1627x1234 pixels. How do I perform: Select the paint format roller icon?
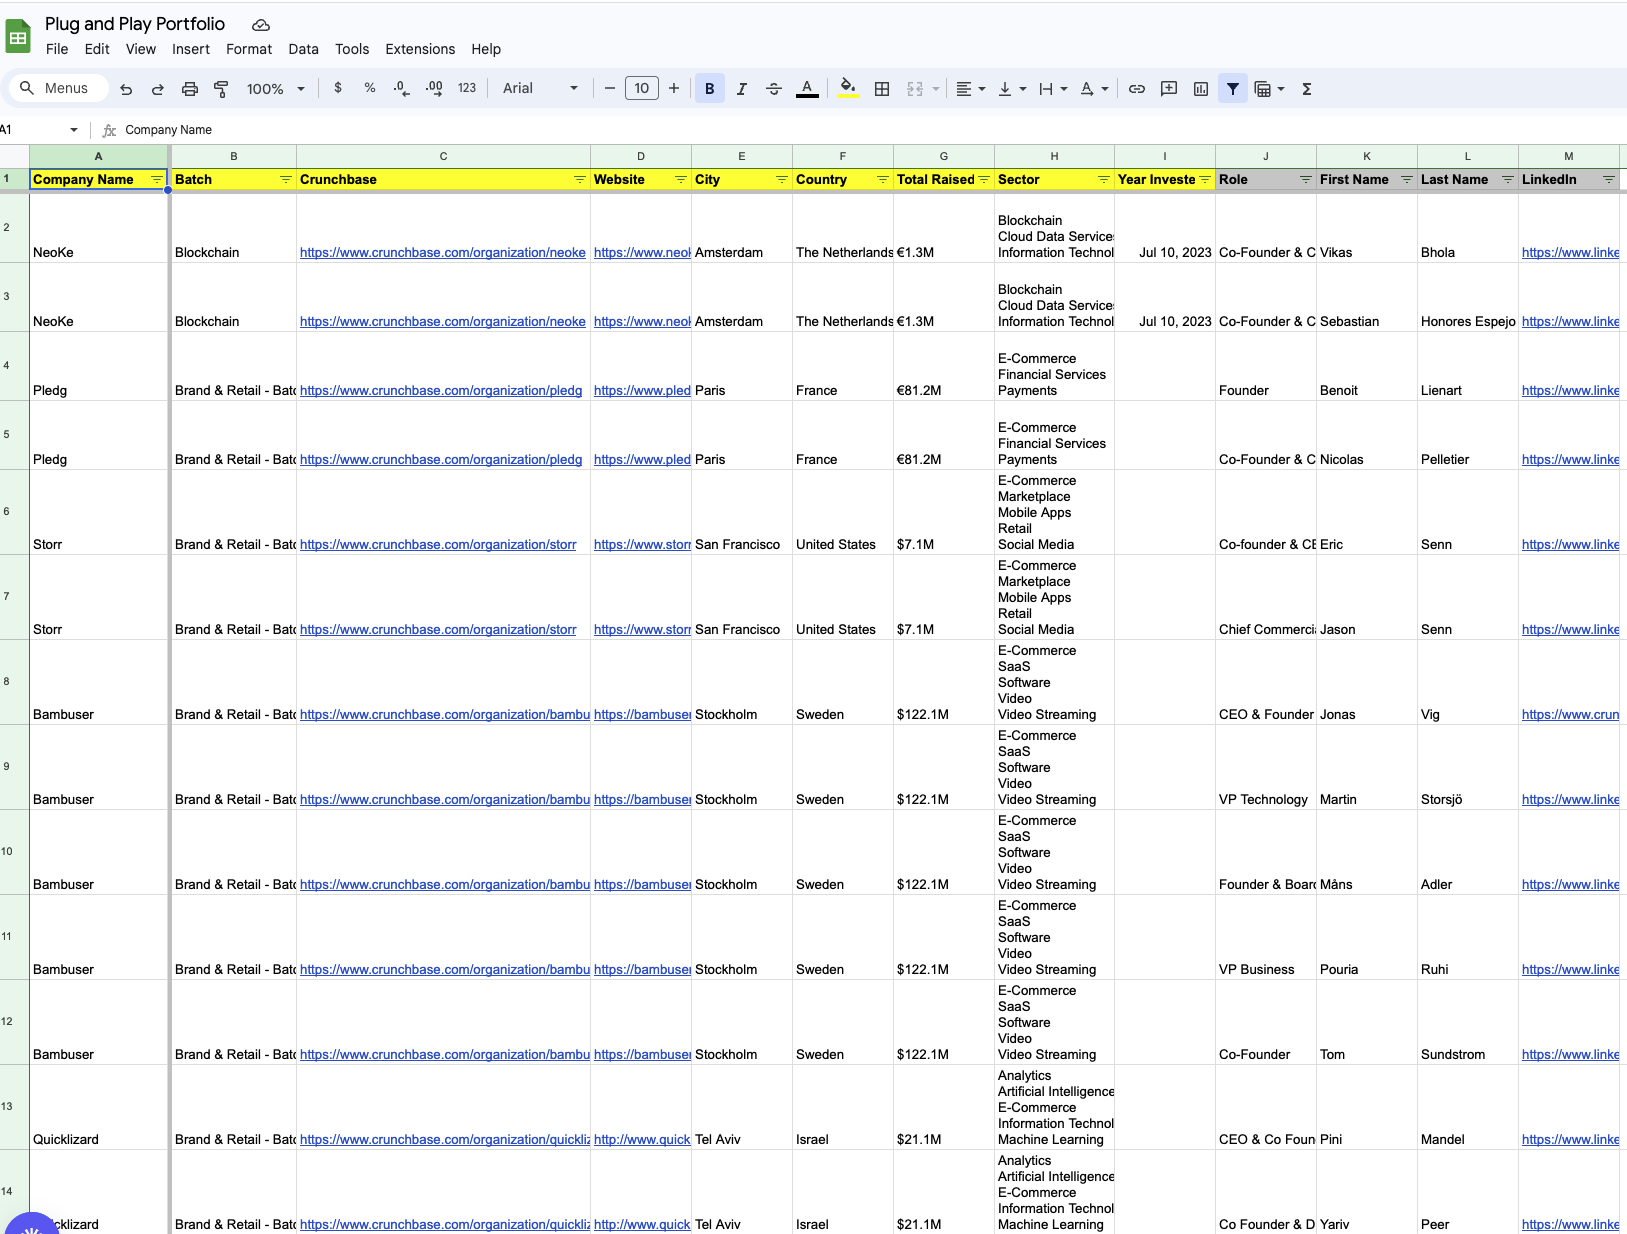(x=222, y=89)
